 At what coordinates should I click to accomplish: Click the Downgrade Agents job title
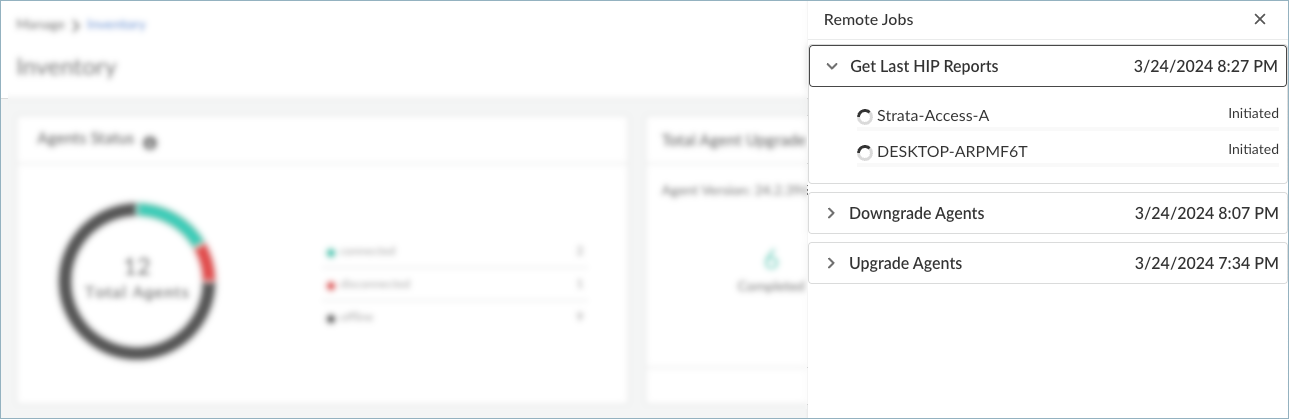pos(916,213)
